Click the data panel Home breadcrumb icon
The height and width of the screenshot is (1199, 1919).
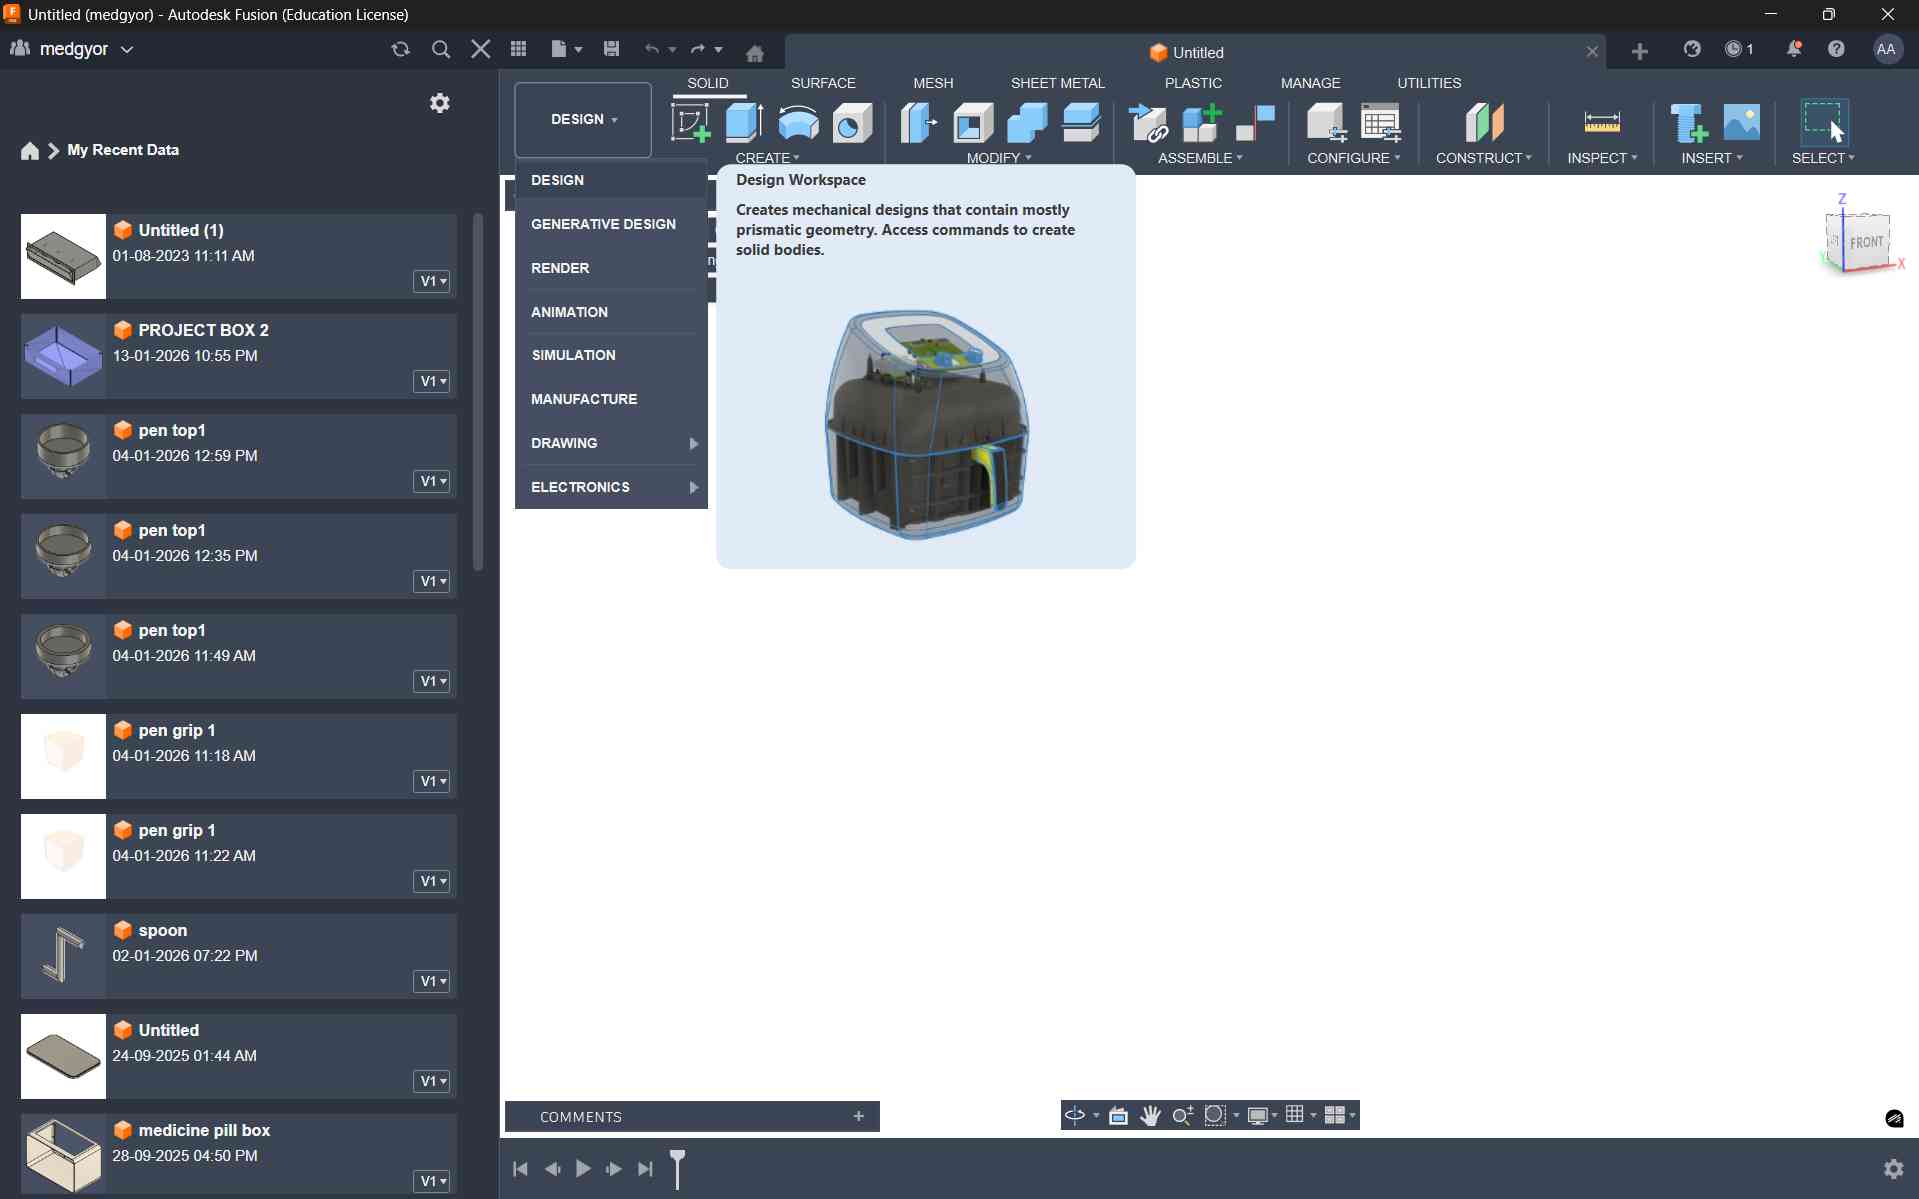coord(30,150)
